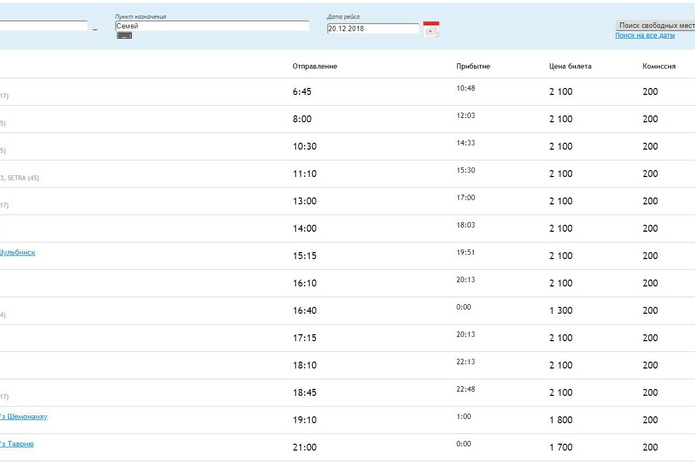Open the Шульбинск route link
695x464 pixels.
coord(17,253)
